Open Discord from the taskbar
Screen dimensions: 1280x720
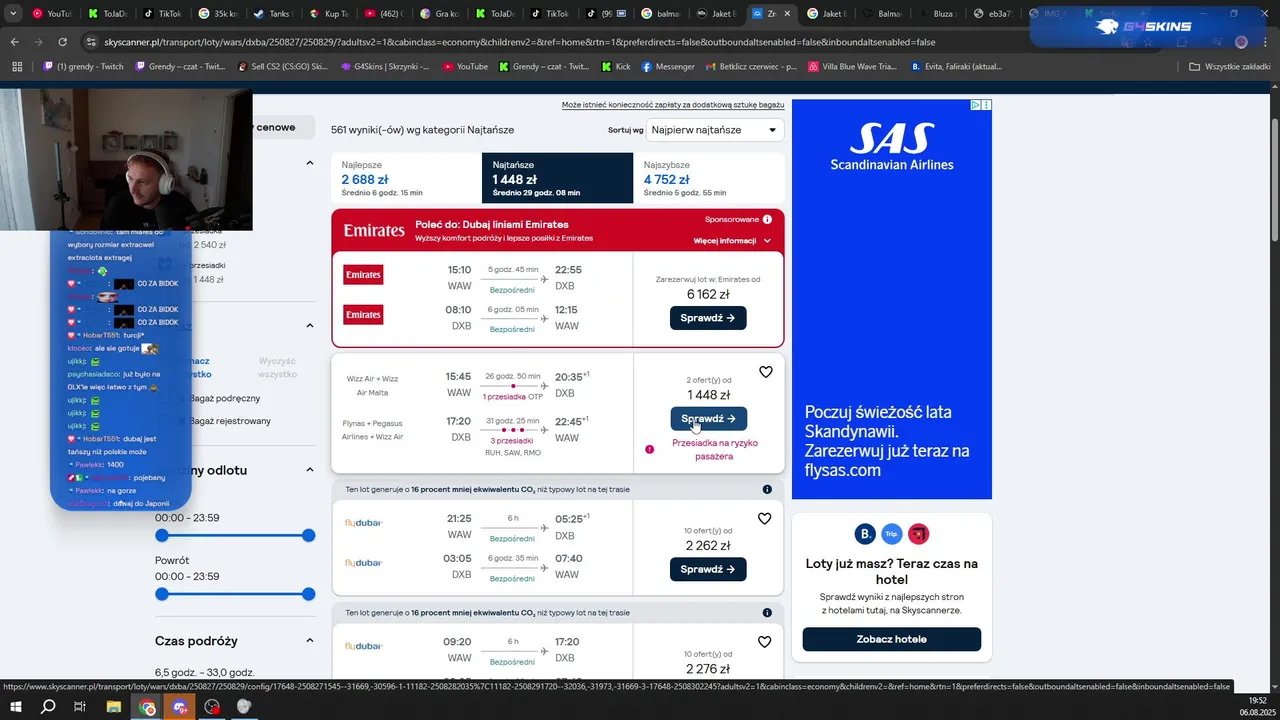[x=180, y=707]
